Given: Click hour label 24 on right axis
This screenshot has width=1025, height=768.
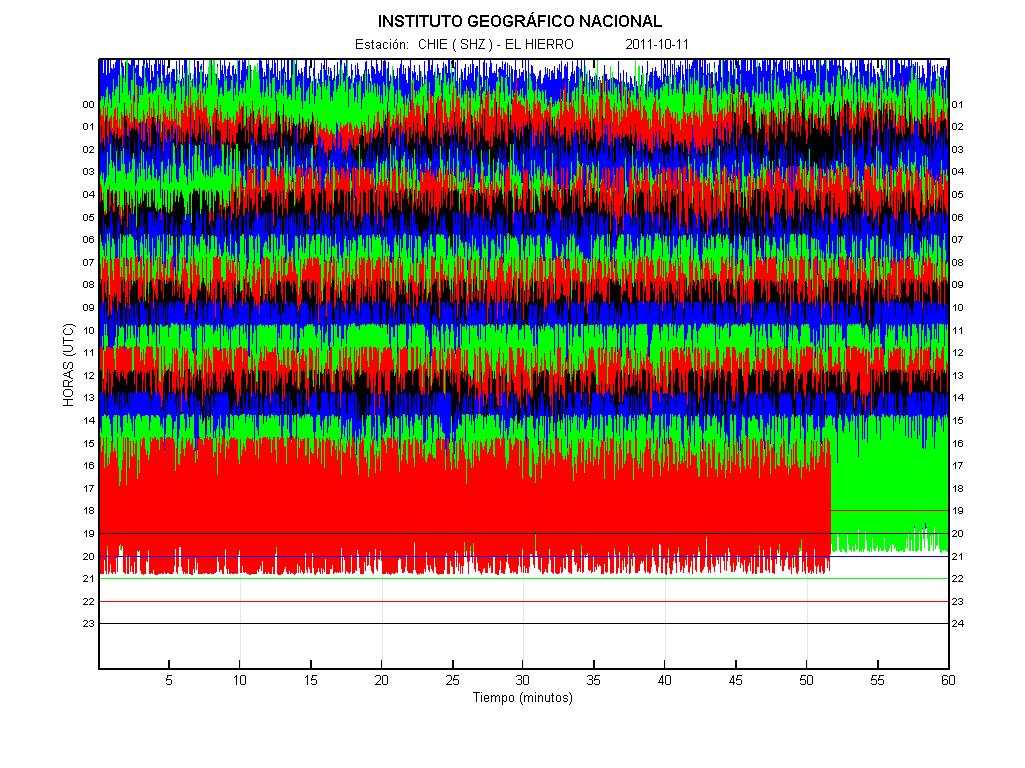Looking at the screenshot, I should tap(958, 624).
